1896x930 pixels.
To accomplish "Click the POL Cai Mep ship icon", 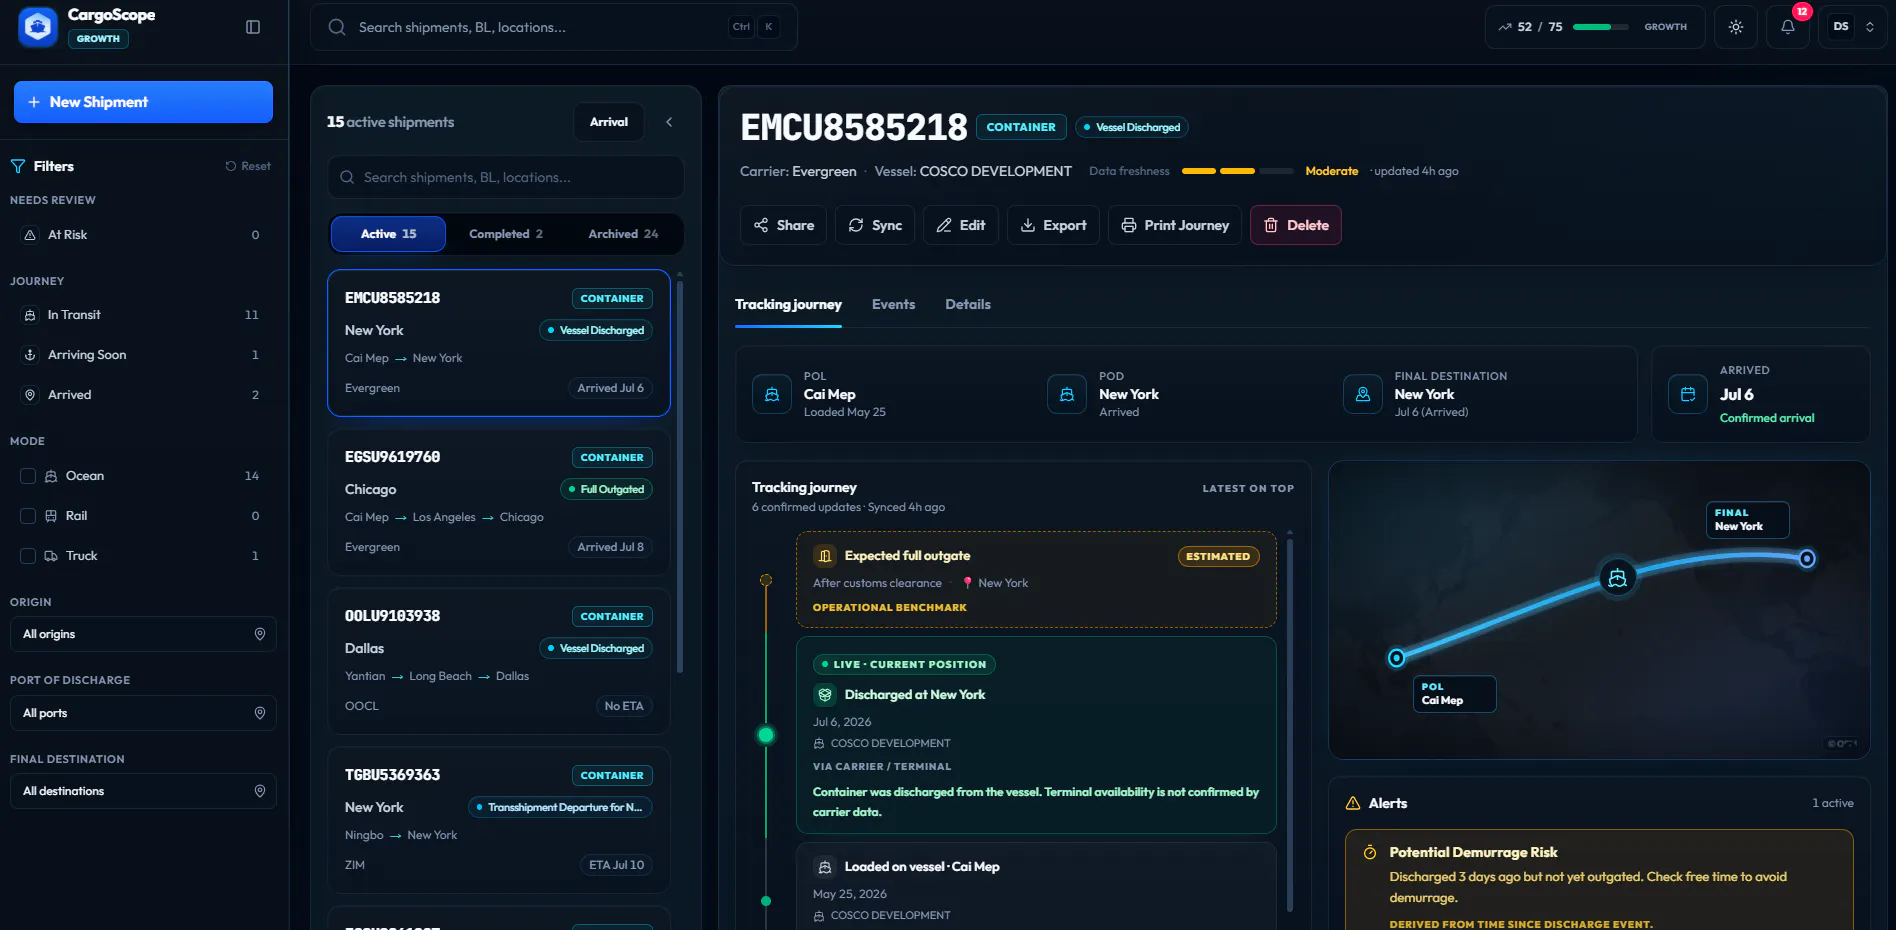I will 772,394.
